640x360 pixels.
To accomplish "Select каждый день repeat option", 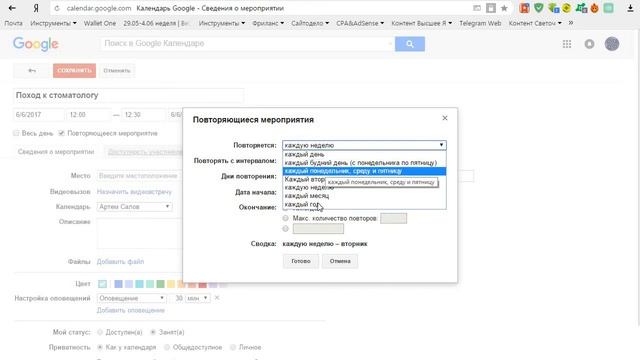I will [364, 155].
